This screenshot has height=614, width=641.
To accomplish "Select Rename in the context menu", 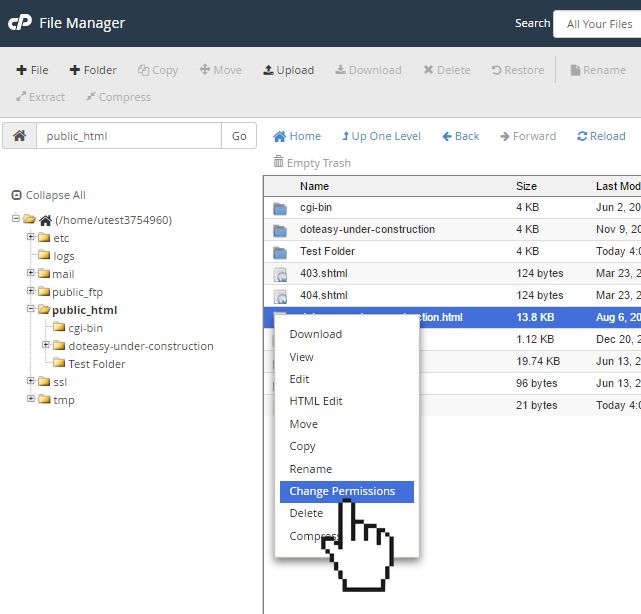I will coord(310,469).
